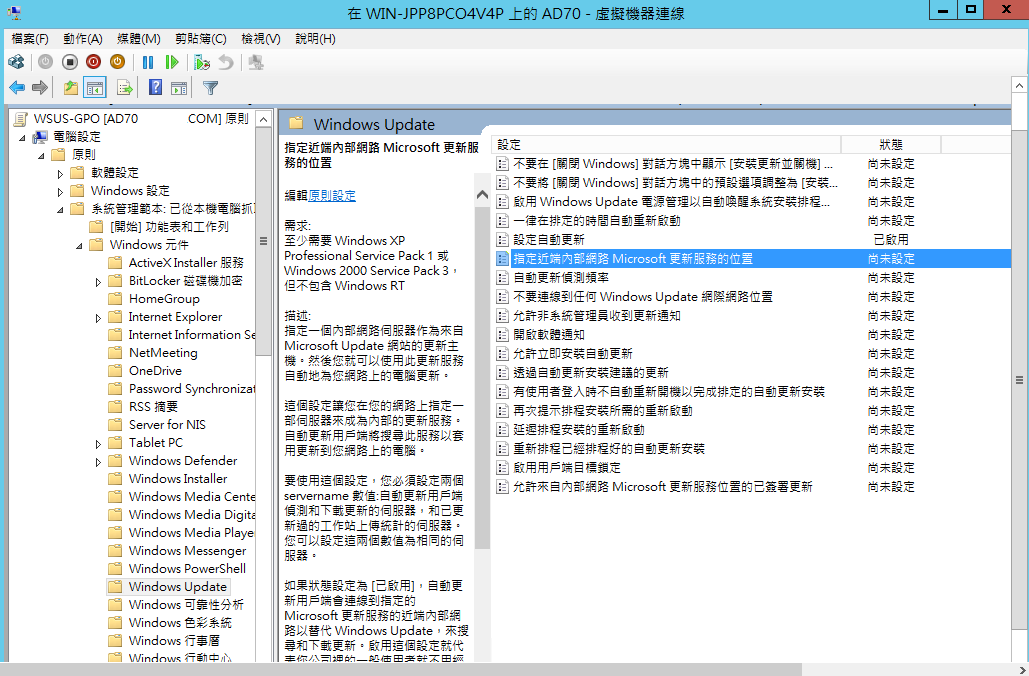Open the 動作(A) menu
This screenshot has width=1029, height=676.
[x=83, y=39]
